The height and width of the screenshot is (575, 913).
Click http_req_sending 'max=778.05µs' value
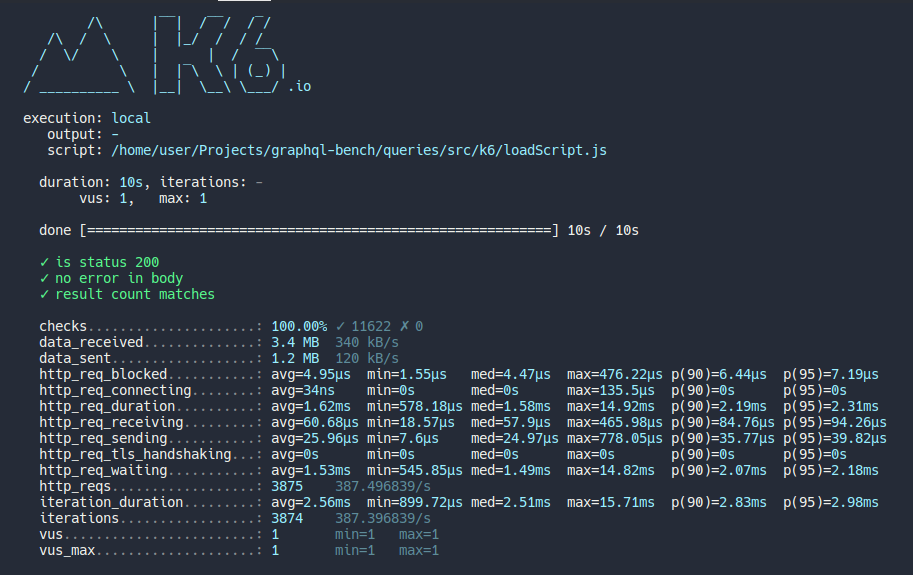614,438
